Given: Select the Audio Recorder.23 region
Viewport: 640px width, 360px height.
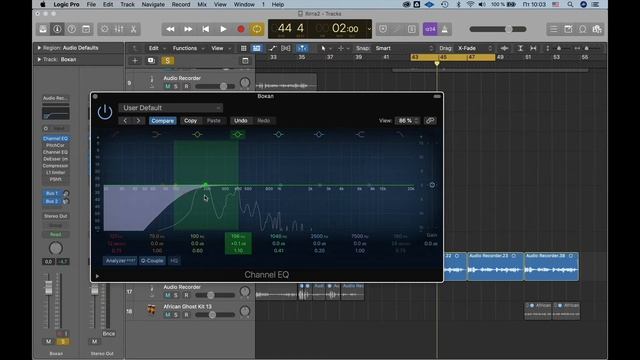Looking at the screenshot, I should click(495, 266).
